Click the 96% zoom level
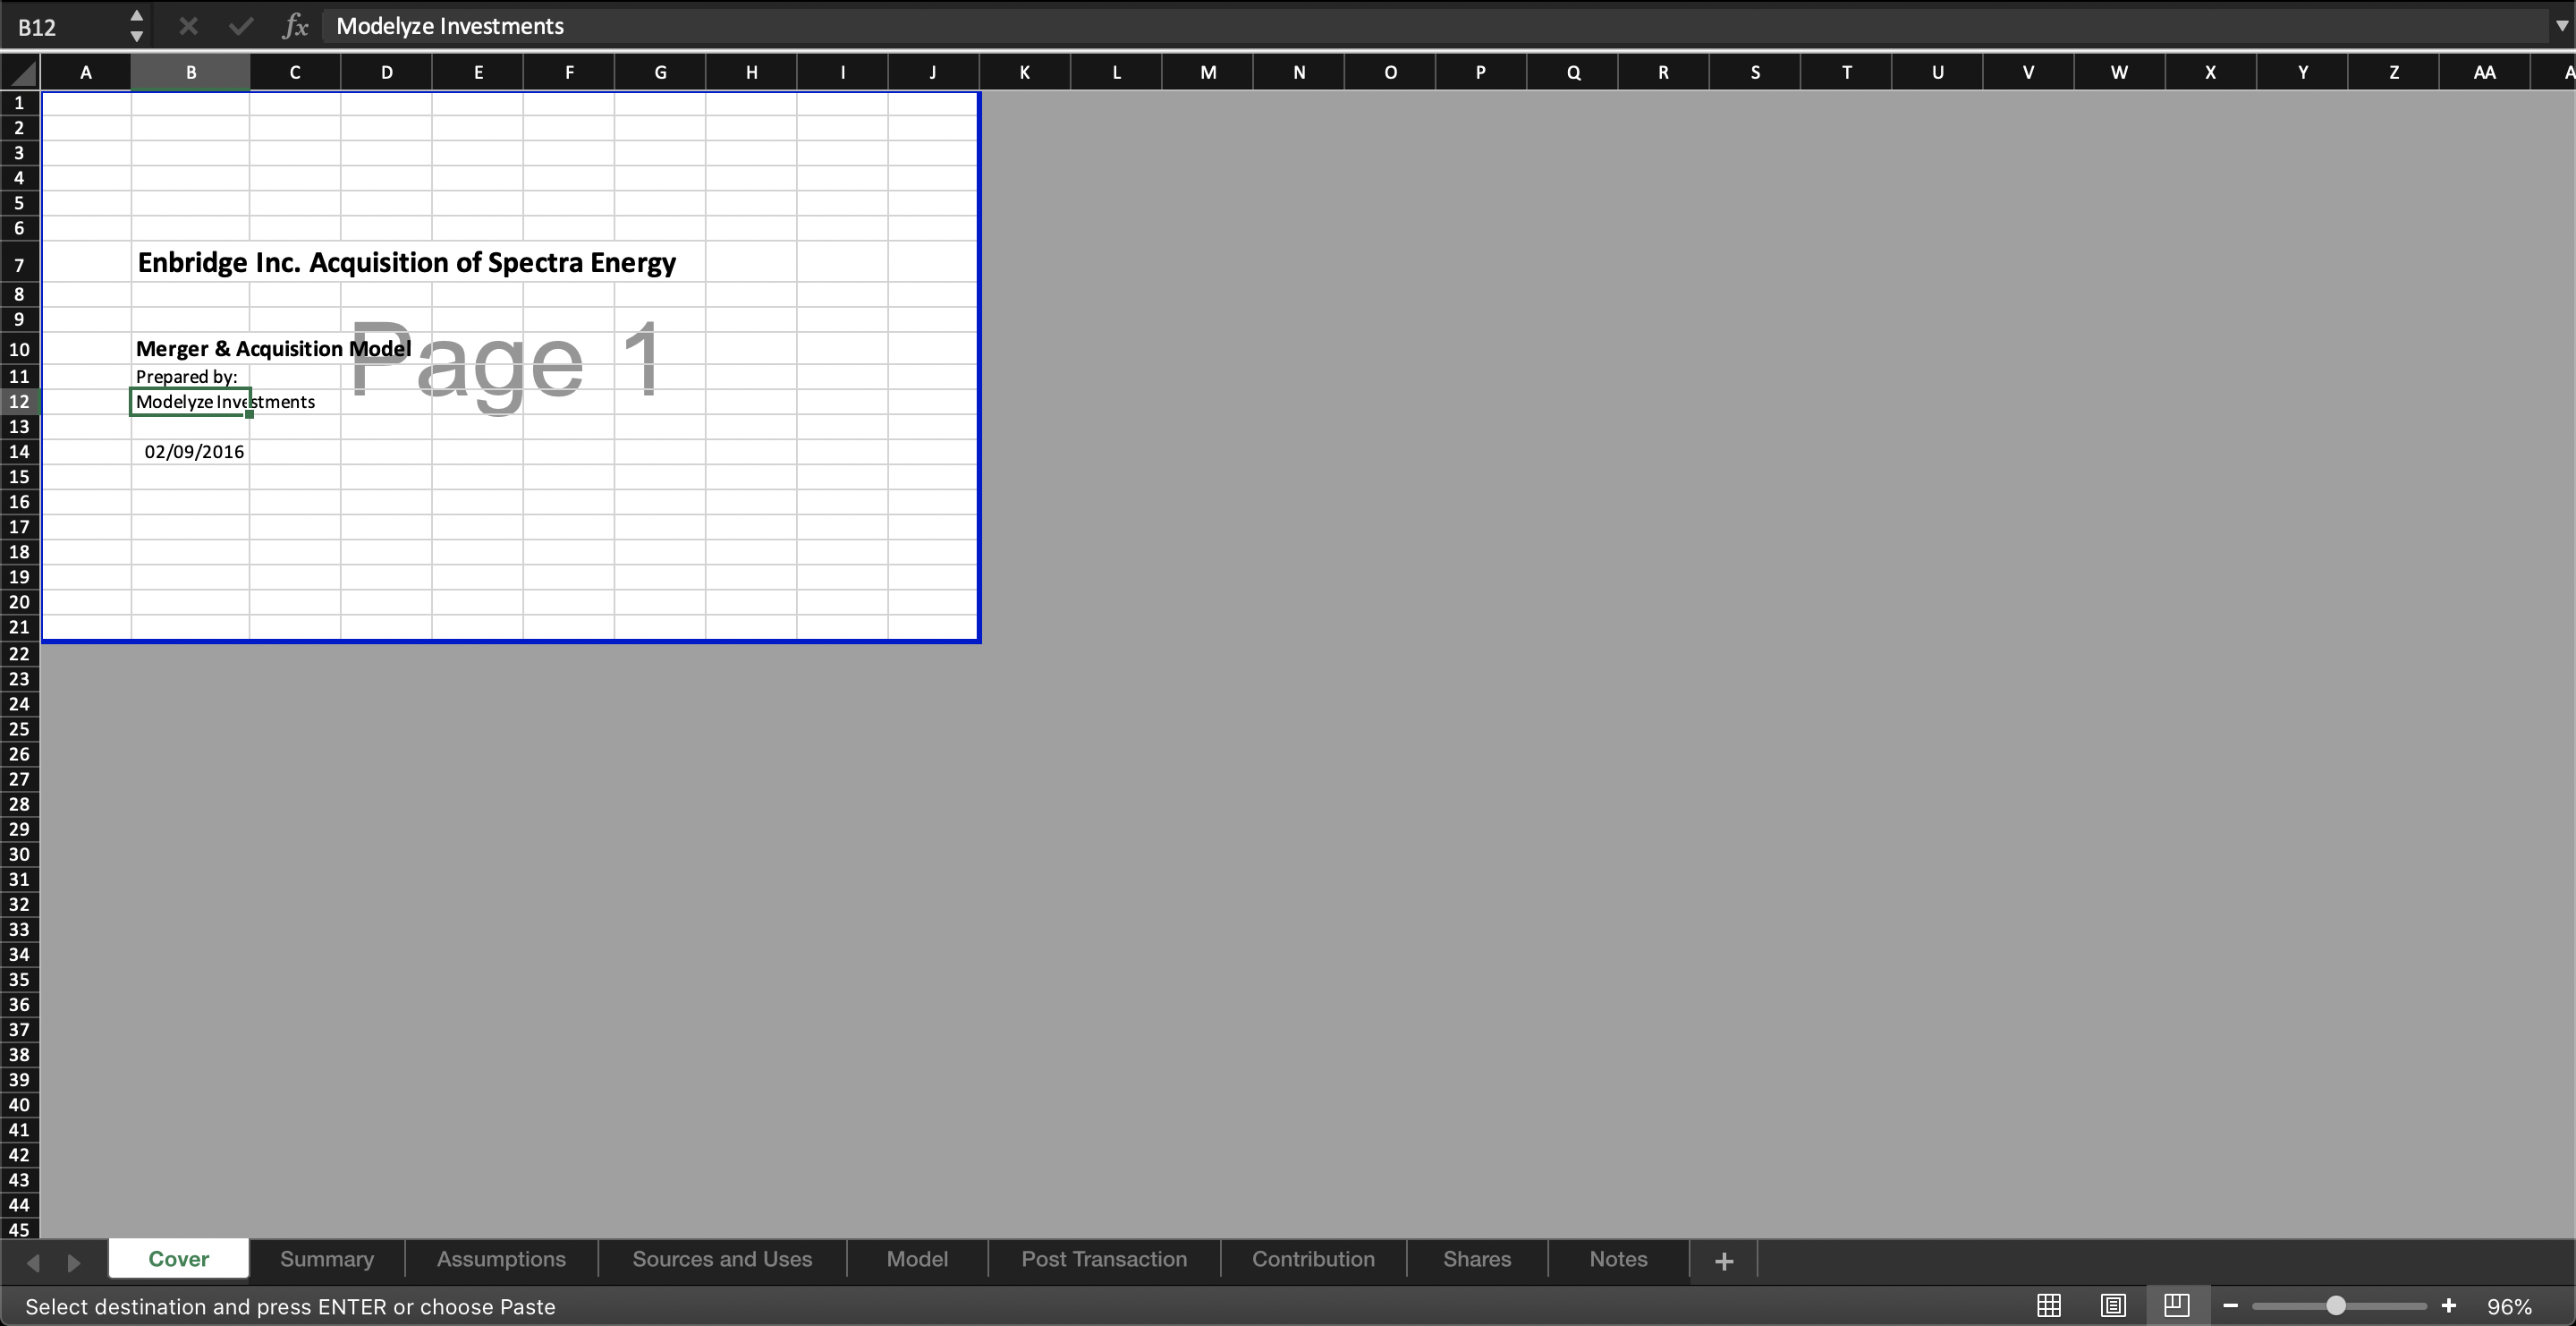The image size is (2576, 1326). tap(2509, 1307)
